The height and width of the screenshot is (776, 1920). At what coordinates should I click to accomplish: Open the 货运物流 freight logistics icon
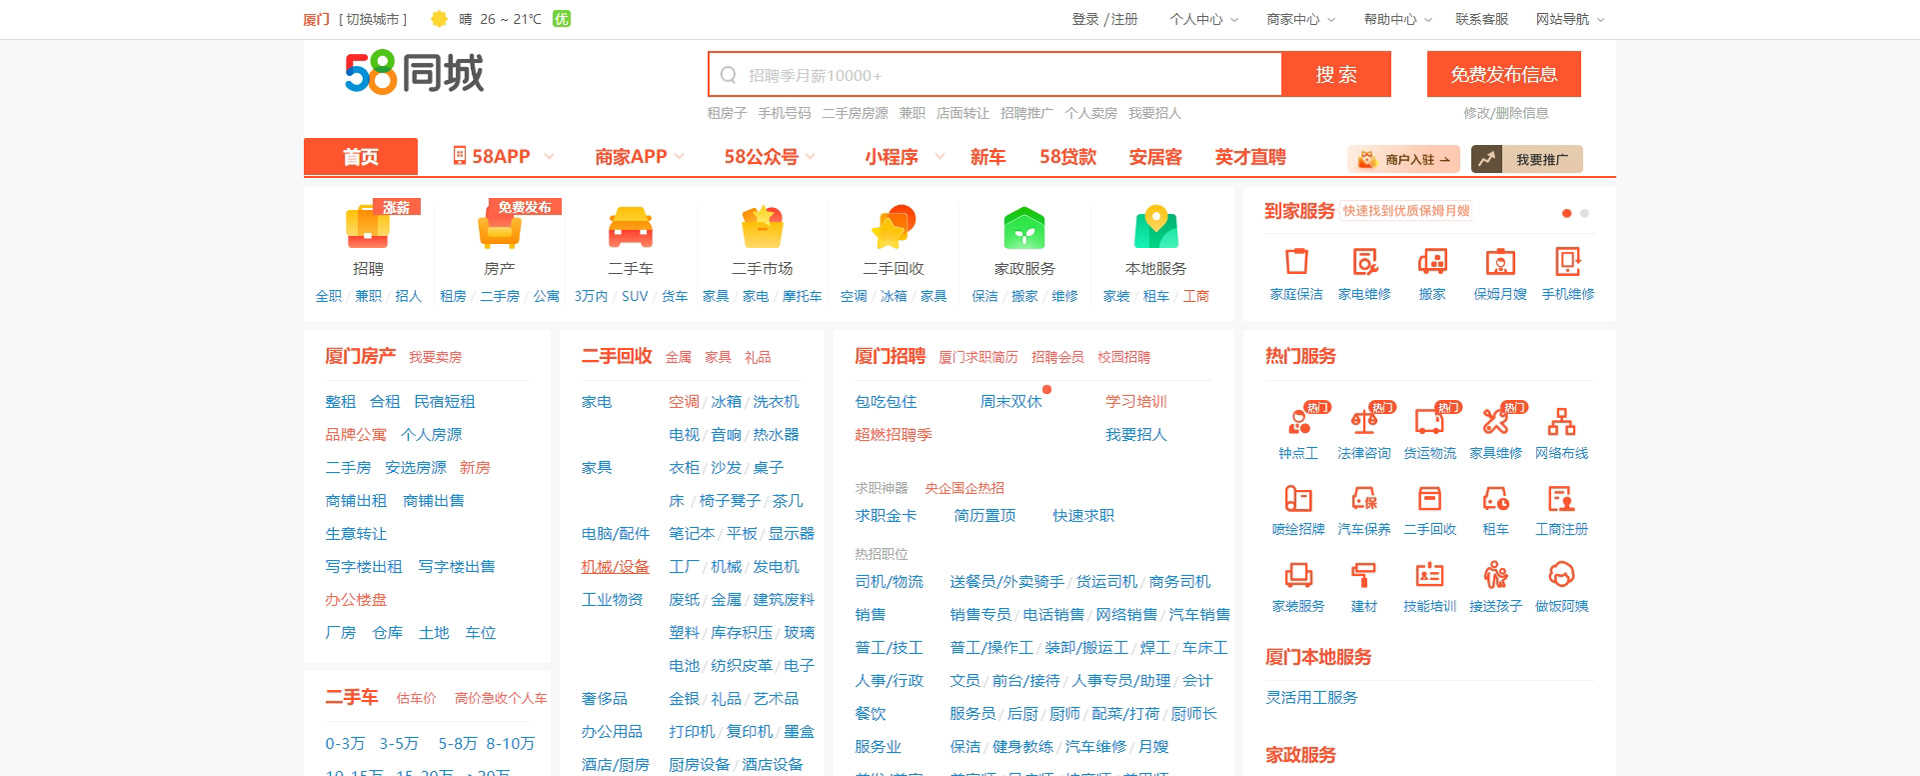click(1430, 420)
